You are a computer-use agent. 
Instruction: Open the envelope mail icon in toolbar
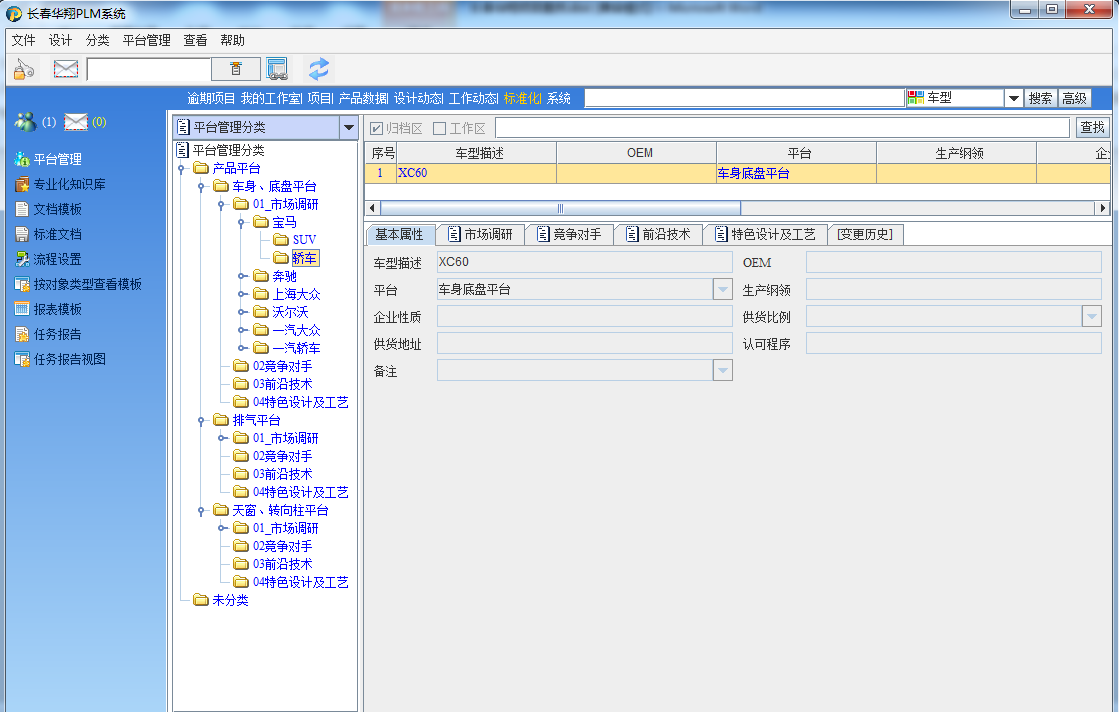[x=66, y=69]
